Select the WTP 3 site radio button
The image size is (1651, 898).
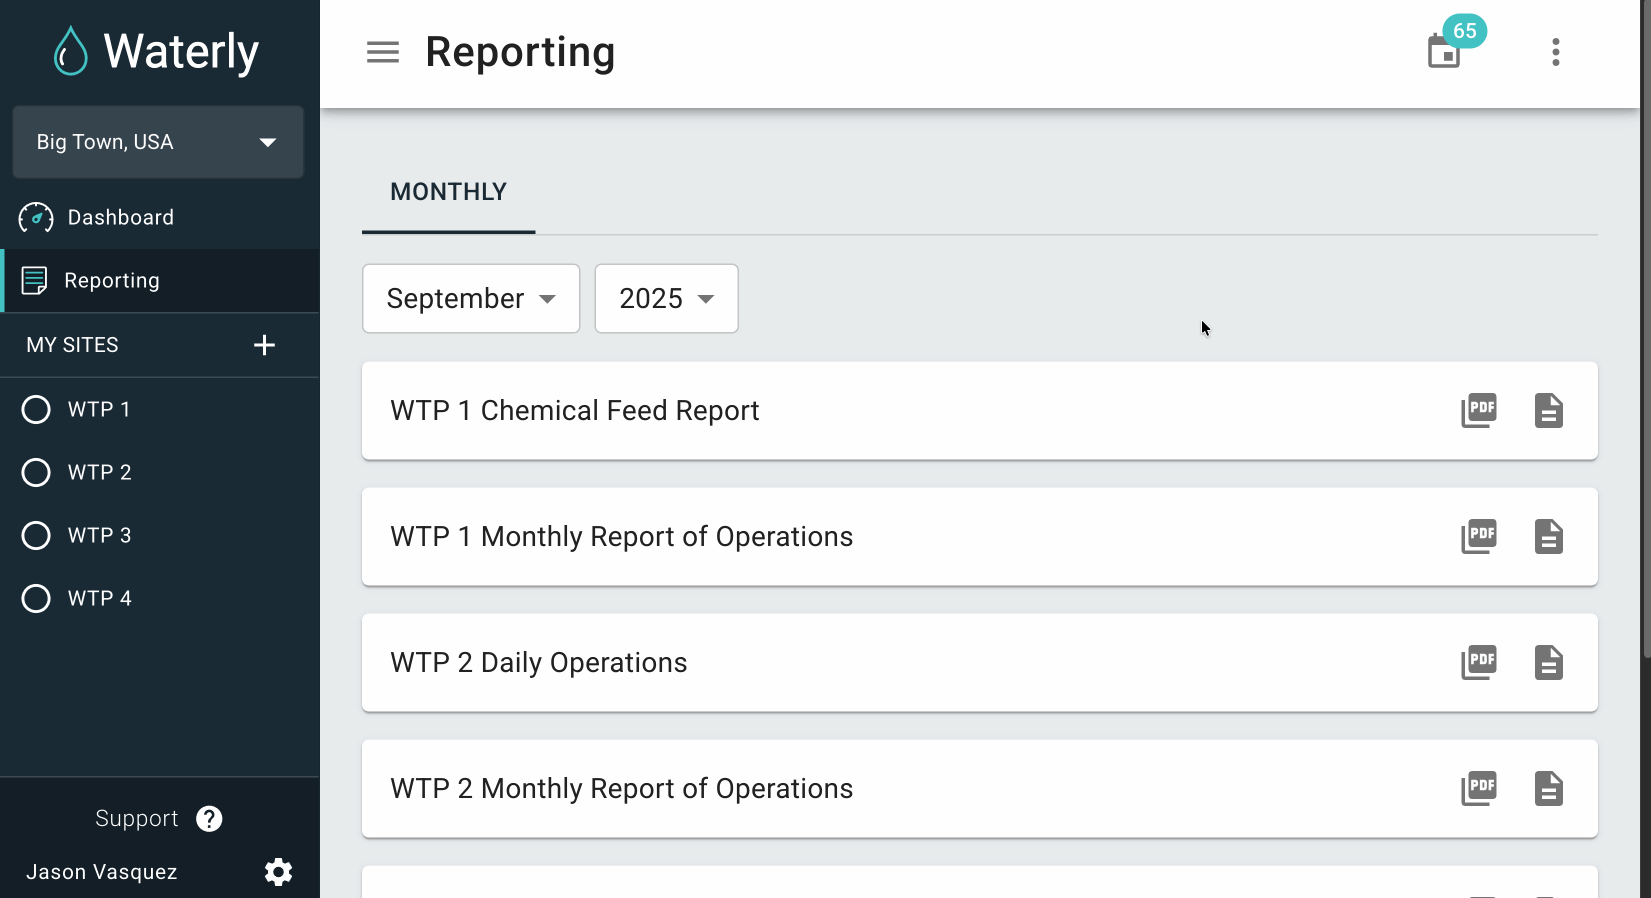click(x=36, y=536)
